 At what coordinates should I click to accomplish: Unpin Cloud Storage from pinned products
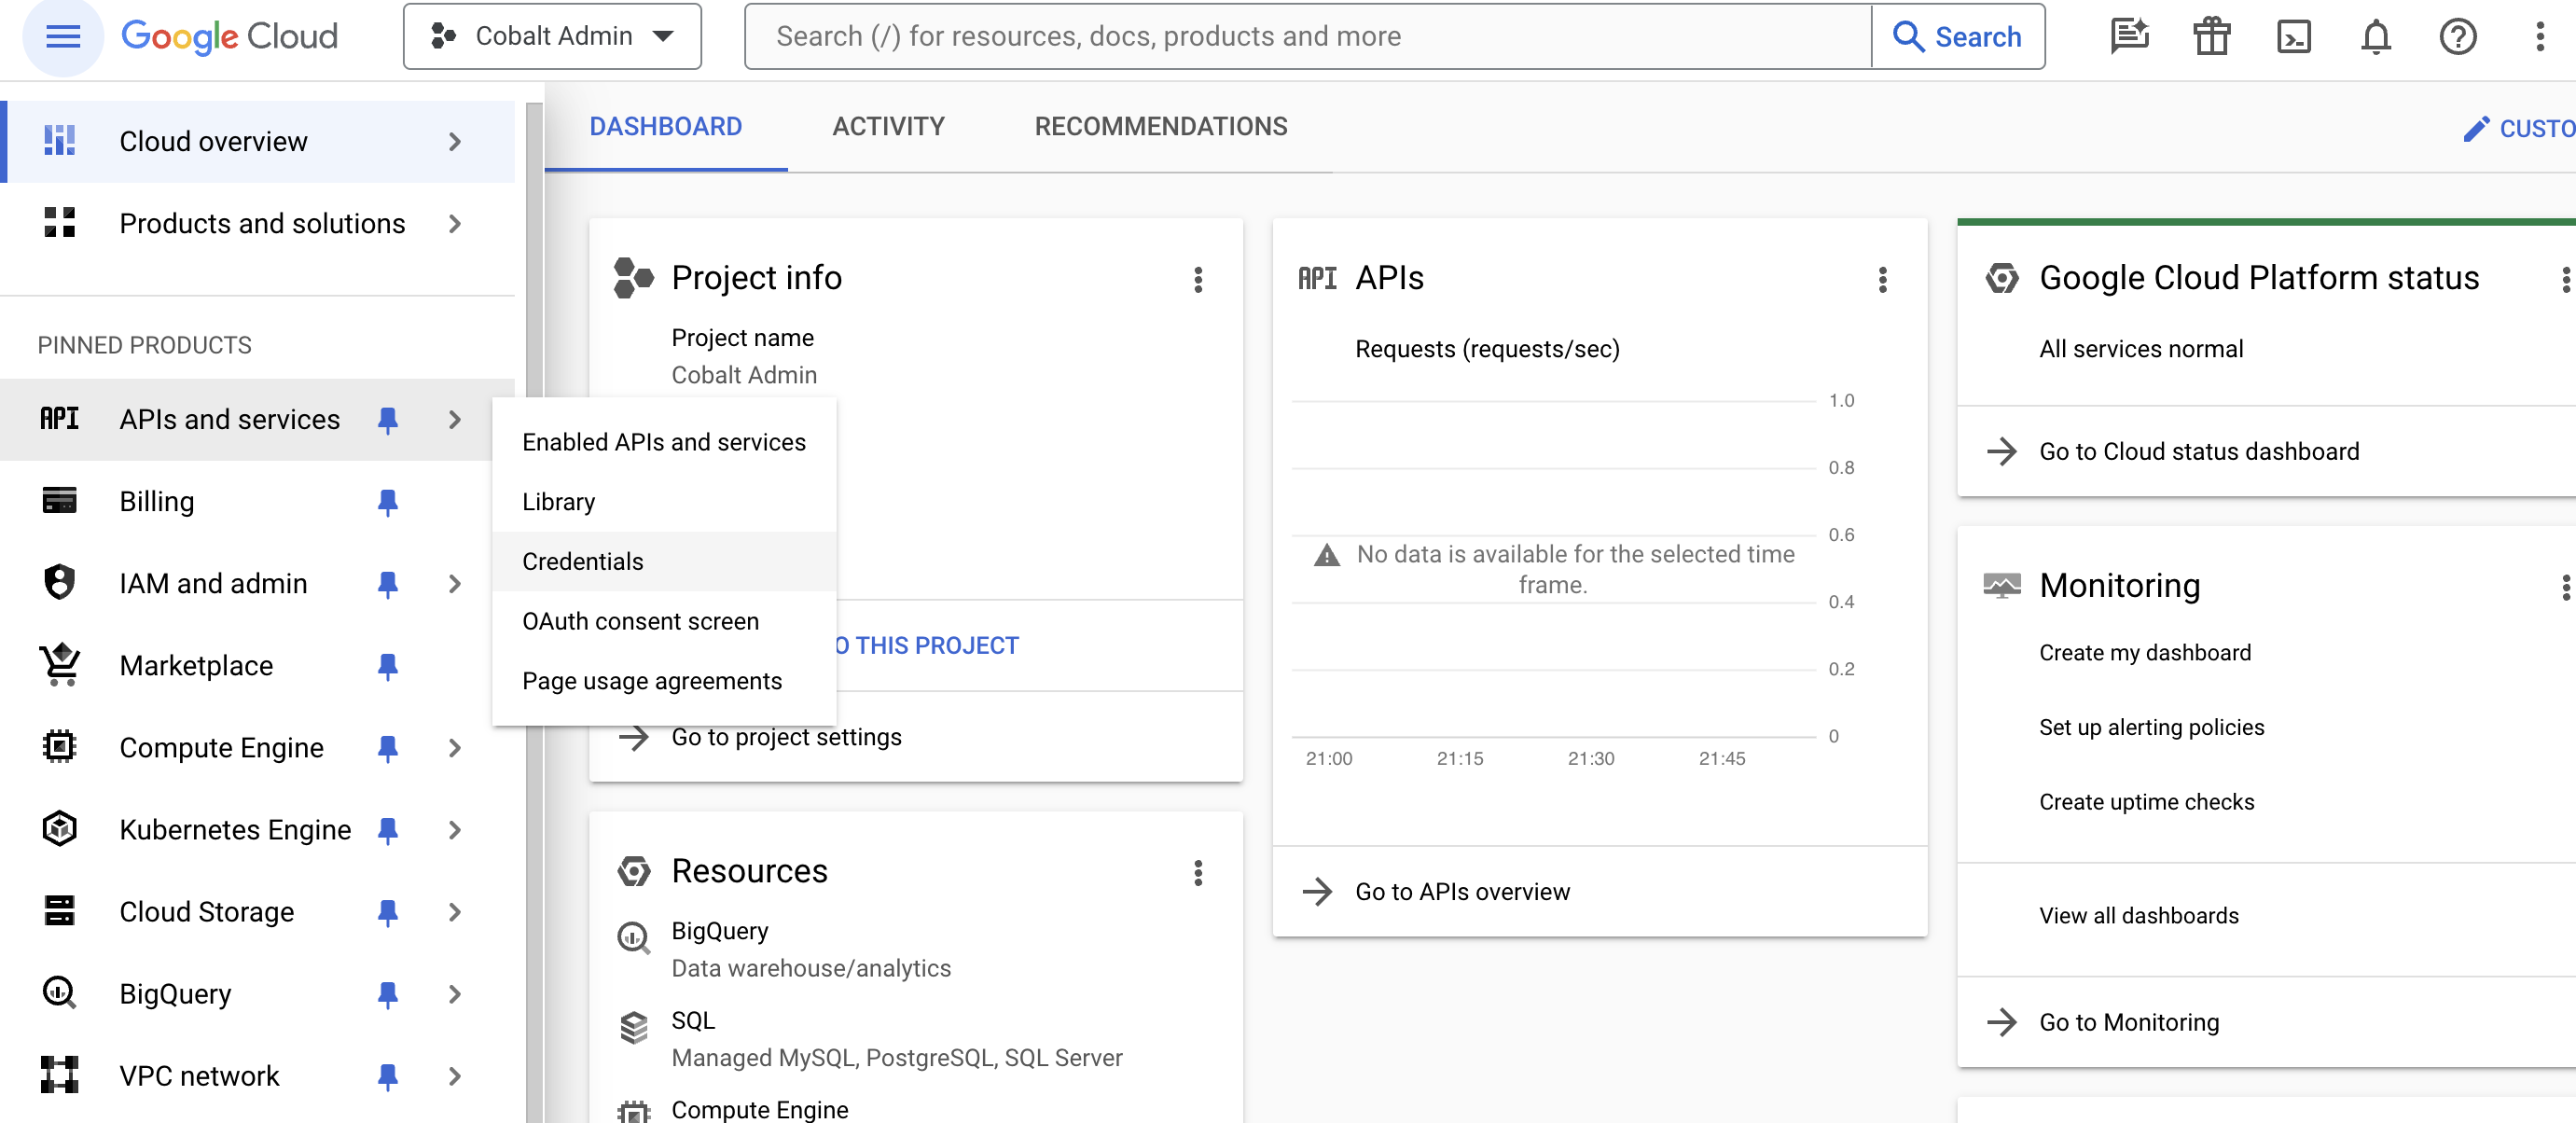pyautogui.click(x=389, y=911)
